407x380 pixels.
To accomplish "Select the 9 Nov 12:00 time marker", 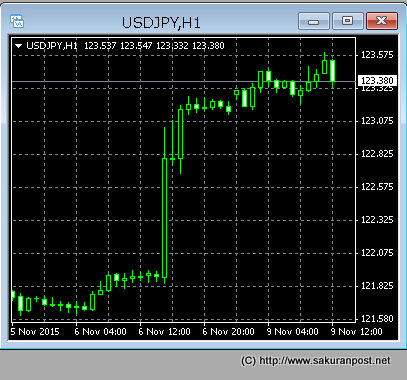I will (356, 332).
